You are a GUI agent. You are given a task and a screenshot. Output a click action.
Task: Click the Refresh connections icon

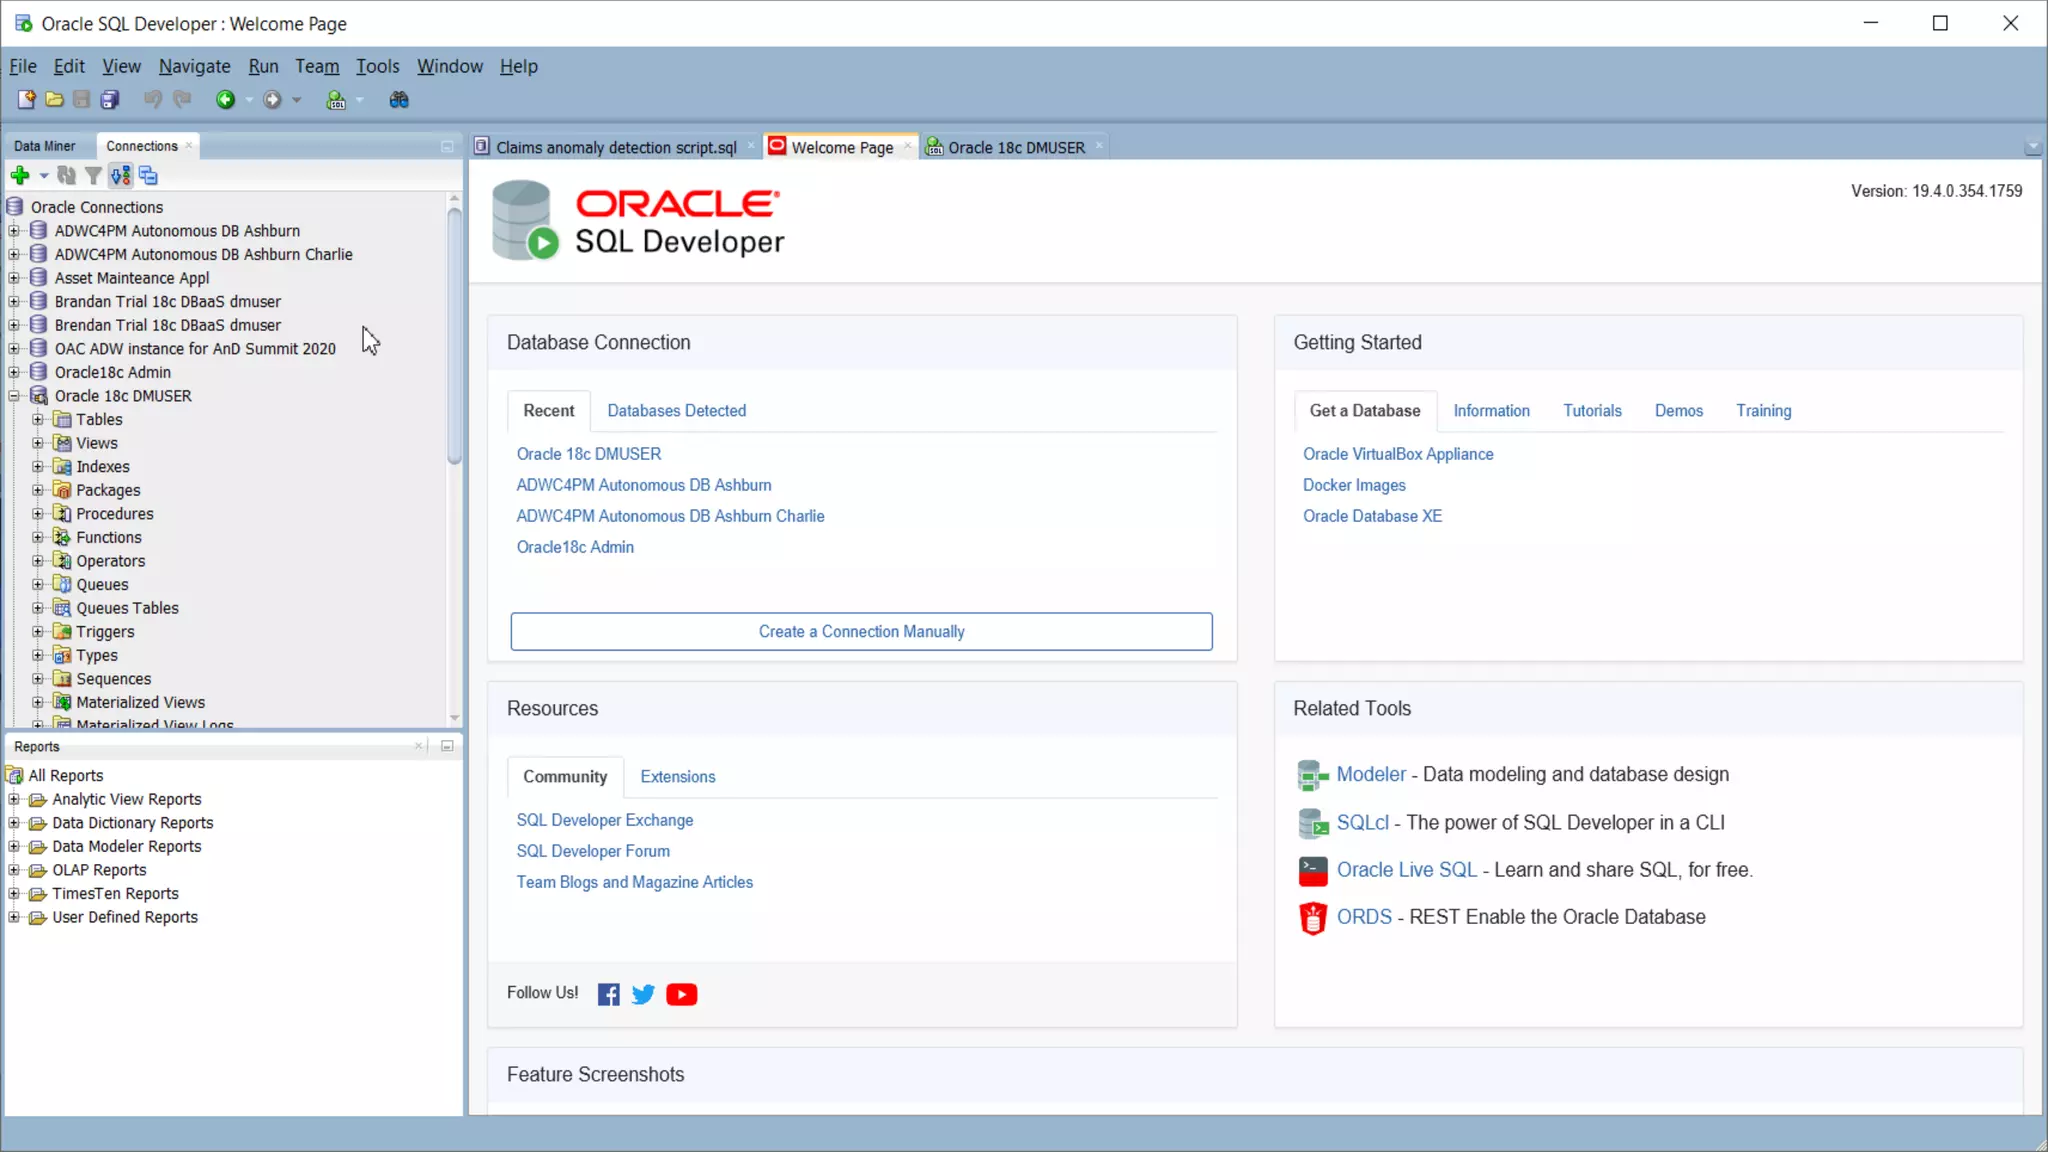66,176
